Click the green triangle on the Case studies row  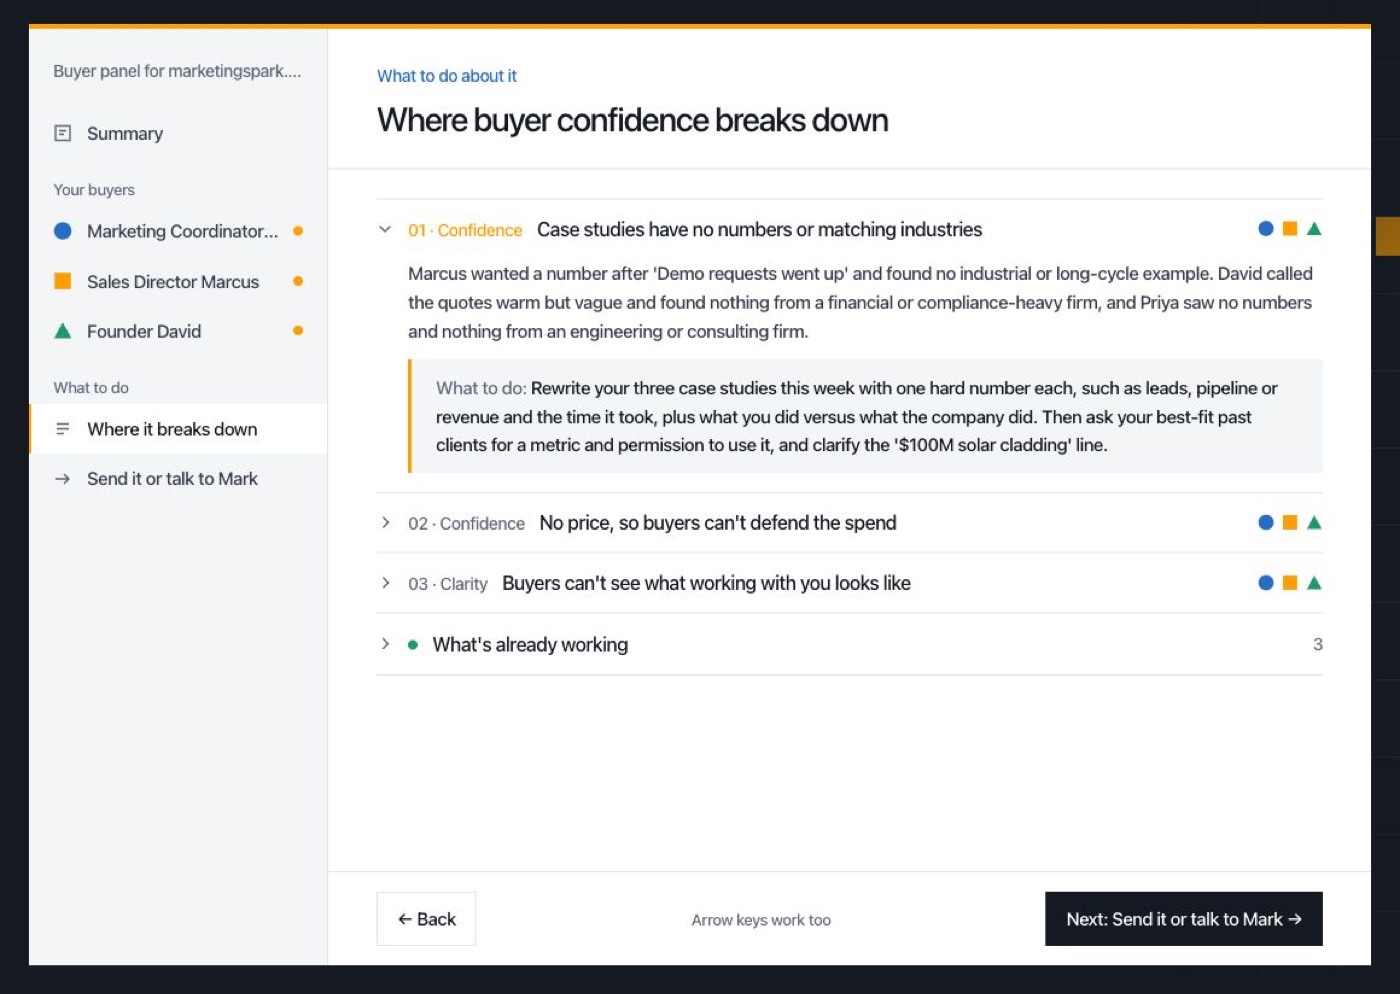click(x=1314, y=229)
